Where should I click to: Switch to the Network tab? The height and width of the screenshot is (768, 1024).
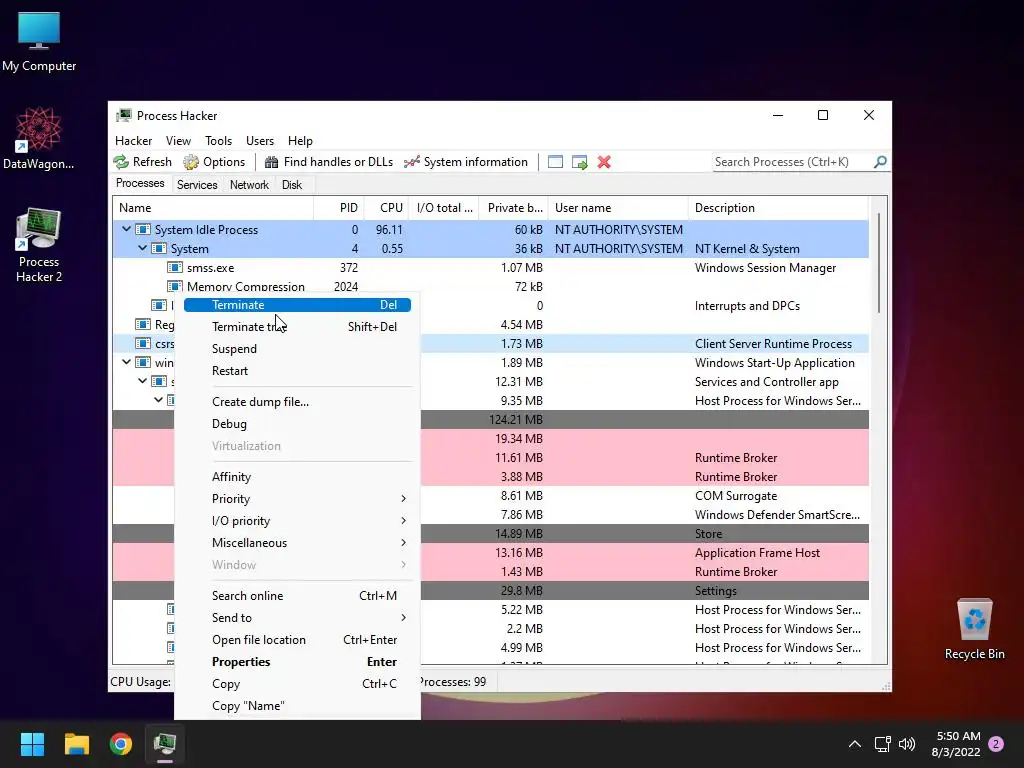tap(249, 185)
